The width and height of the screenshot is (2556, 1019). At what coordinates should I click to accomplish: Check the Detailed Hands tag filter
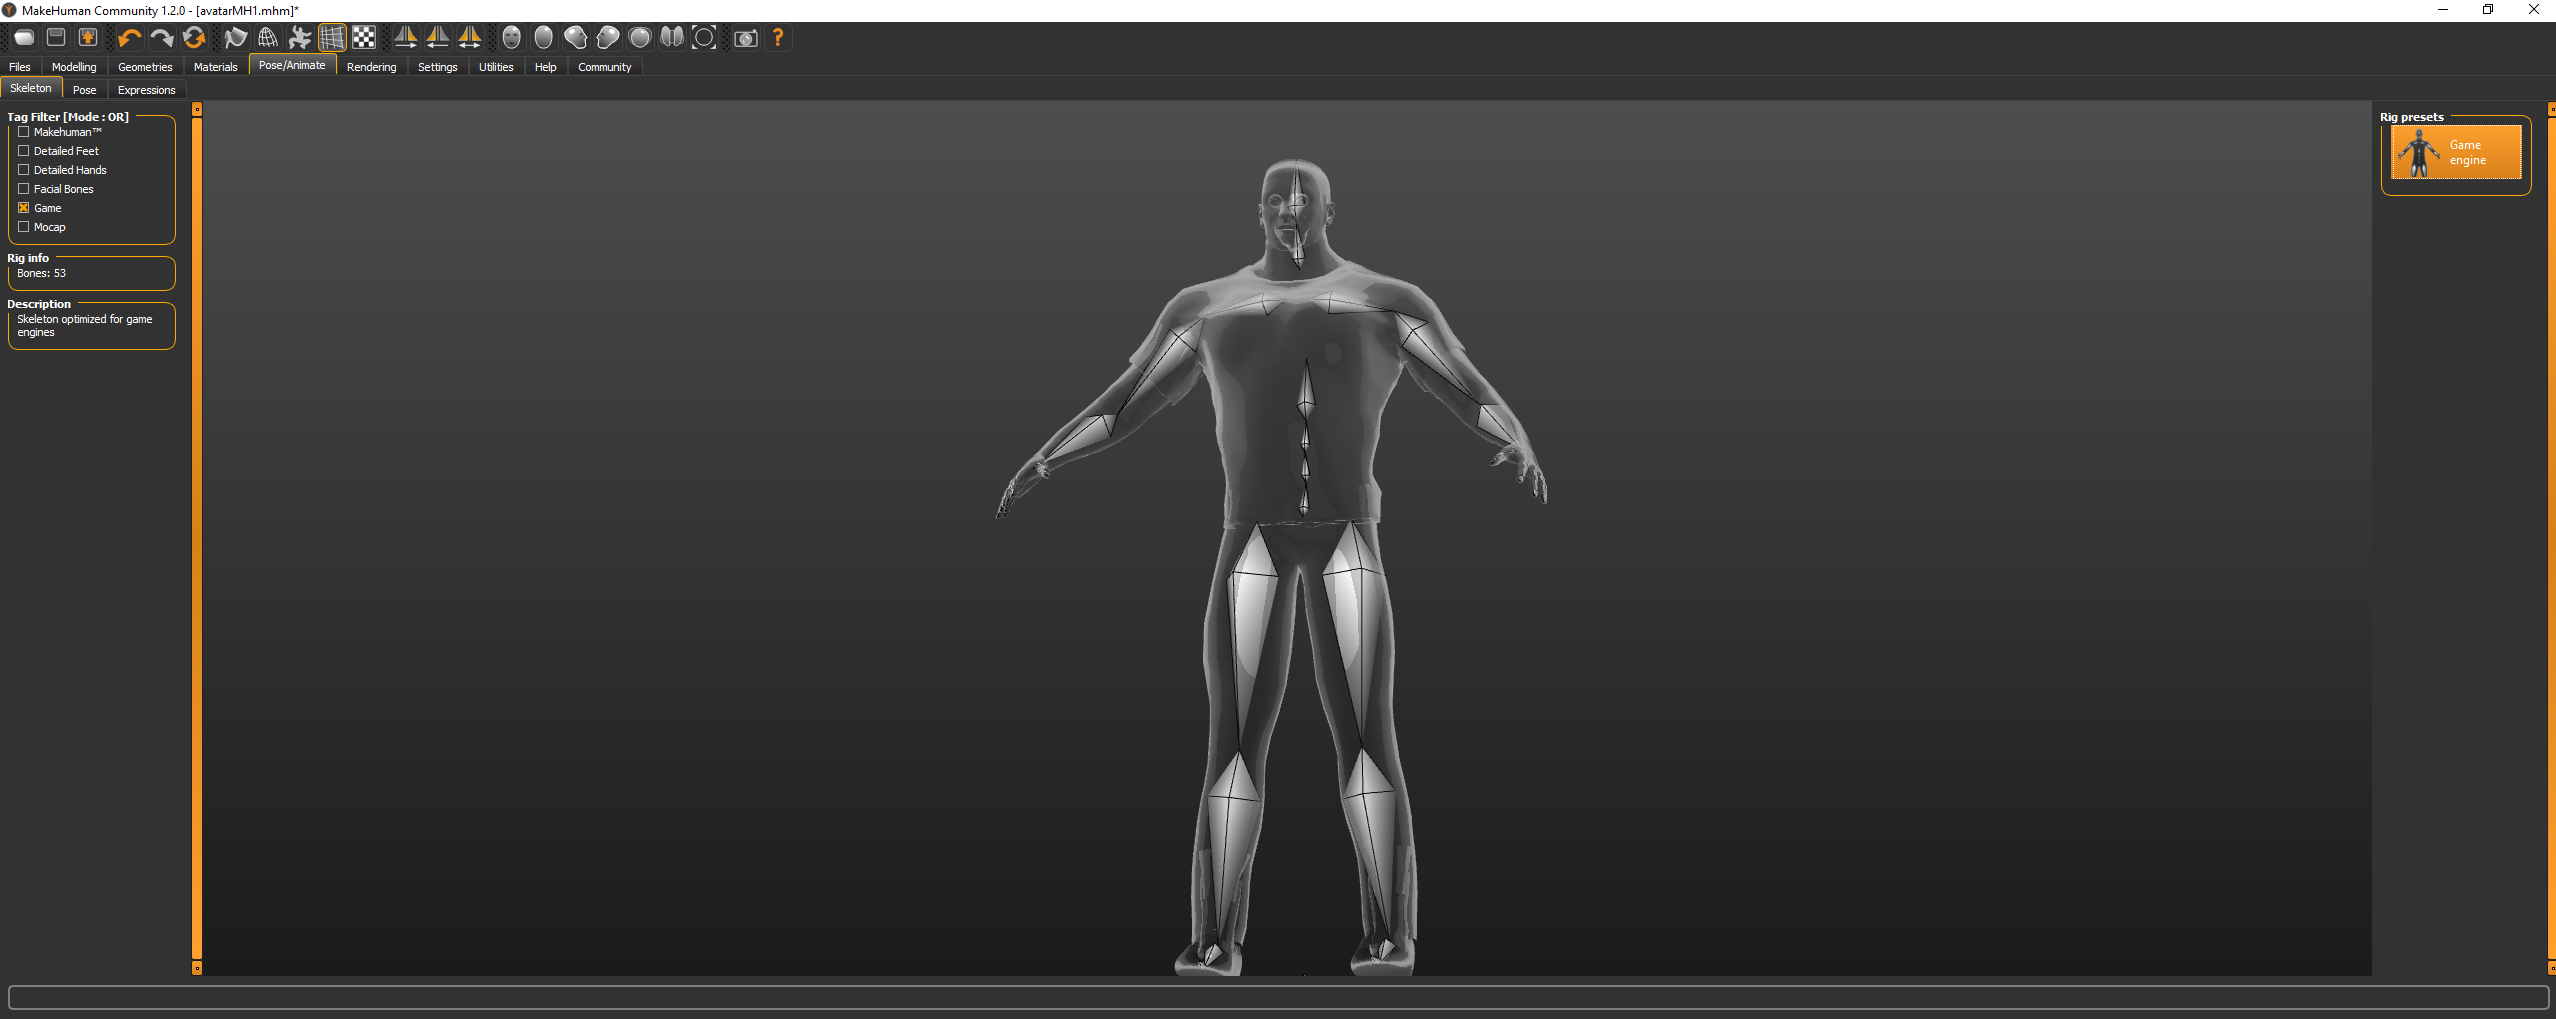click(23, 170)
